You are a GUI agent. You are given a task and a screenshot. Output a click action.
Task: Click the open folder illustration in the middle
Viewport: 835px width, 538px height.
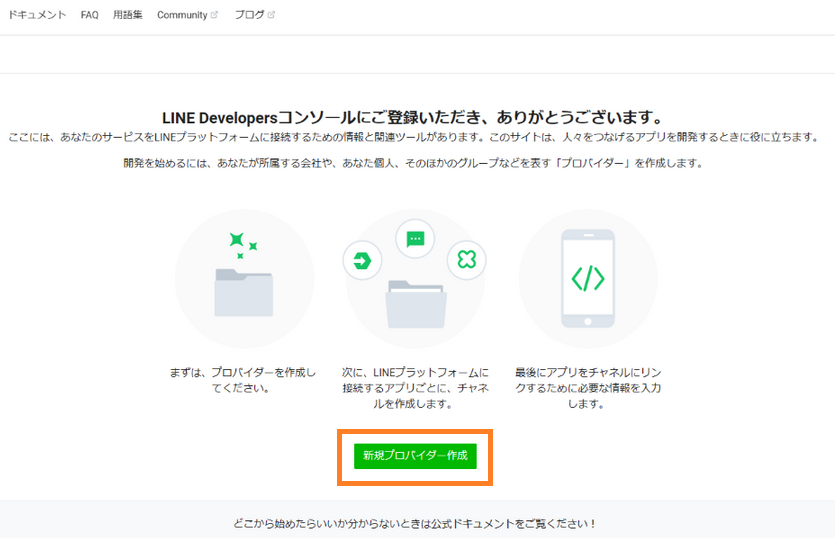coord(416,304)
